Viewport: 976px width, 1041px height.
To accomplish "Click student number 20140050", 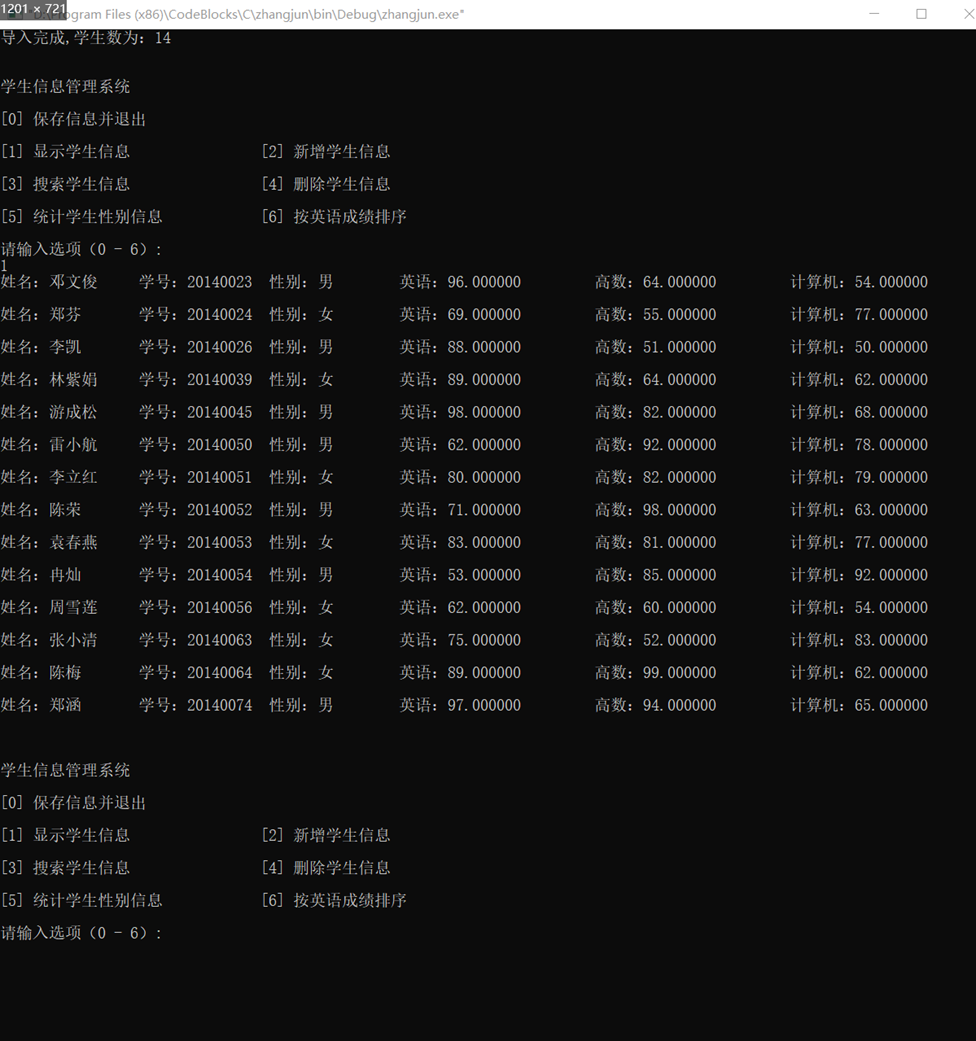I will point(220,445).
